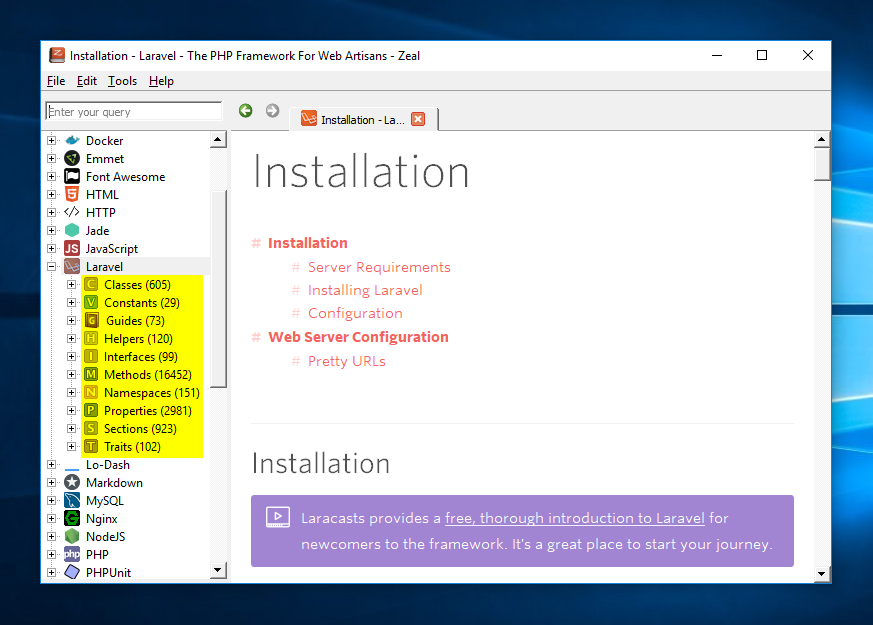Click the MySQL dolphin icon
873x625 pixels.
[x=72, y=500]
